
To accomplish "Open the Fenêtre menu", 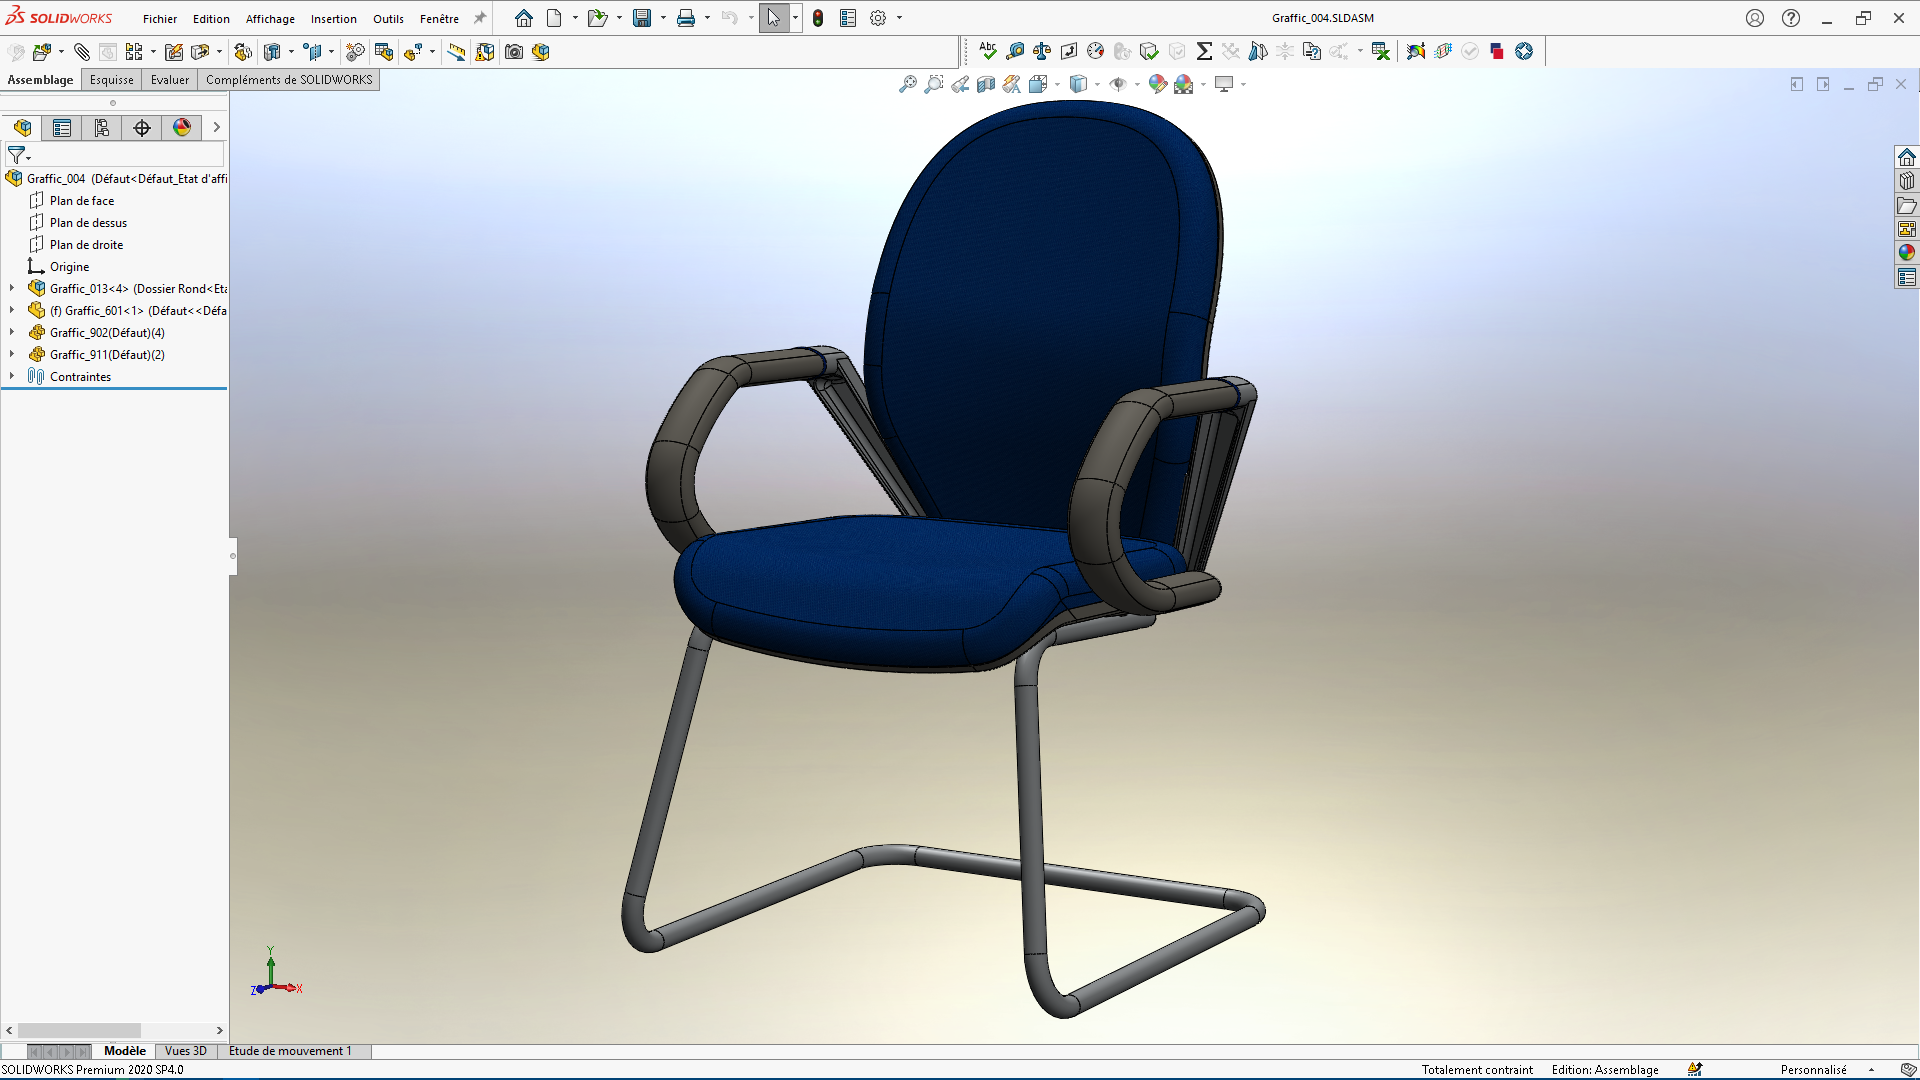I will coord(439,19).
